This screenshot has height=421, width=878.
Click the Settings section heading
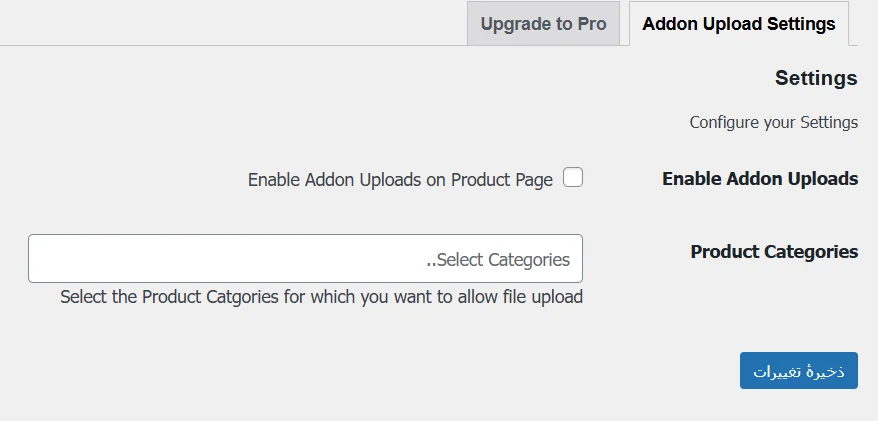pos(816,78)
